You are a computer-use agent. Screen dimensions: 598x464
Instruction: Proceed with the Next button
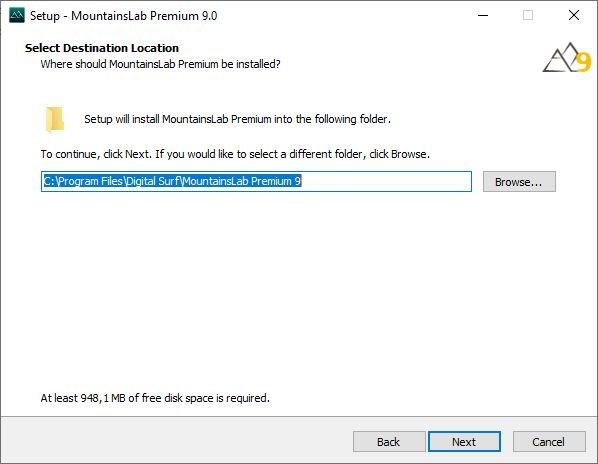click(464, 442)
